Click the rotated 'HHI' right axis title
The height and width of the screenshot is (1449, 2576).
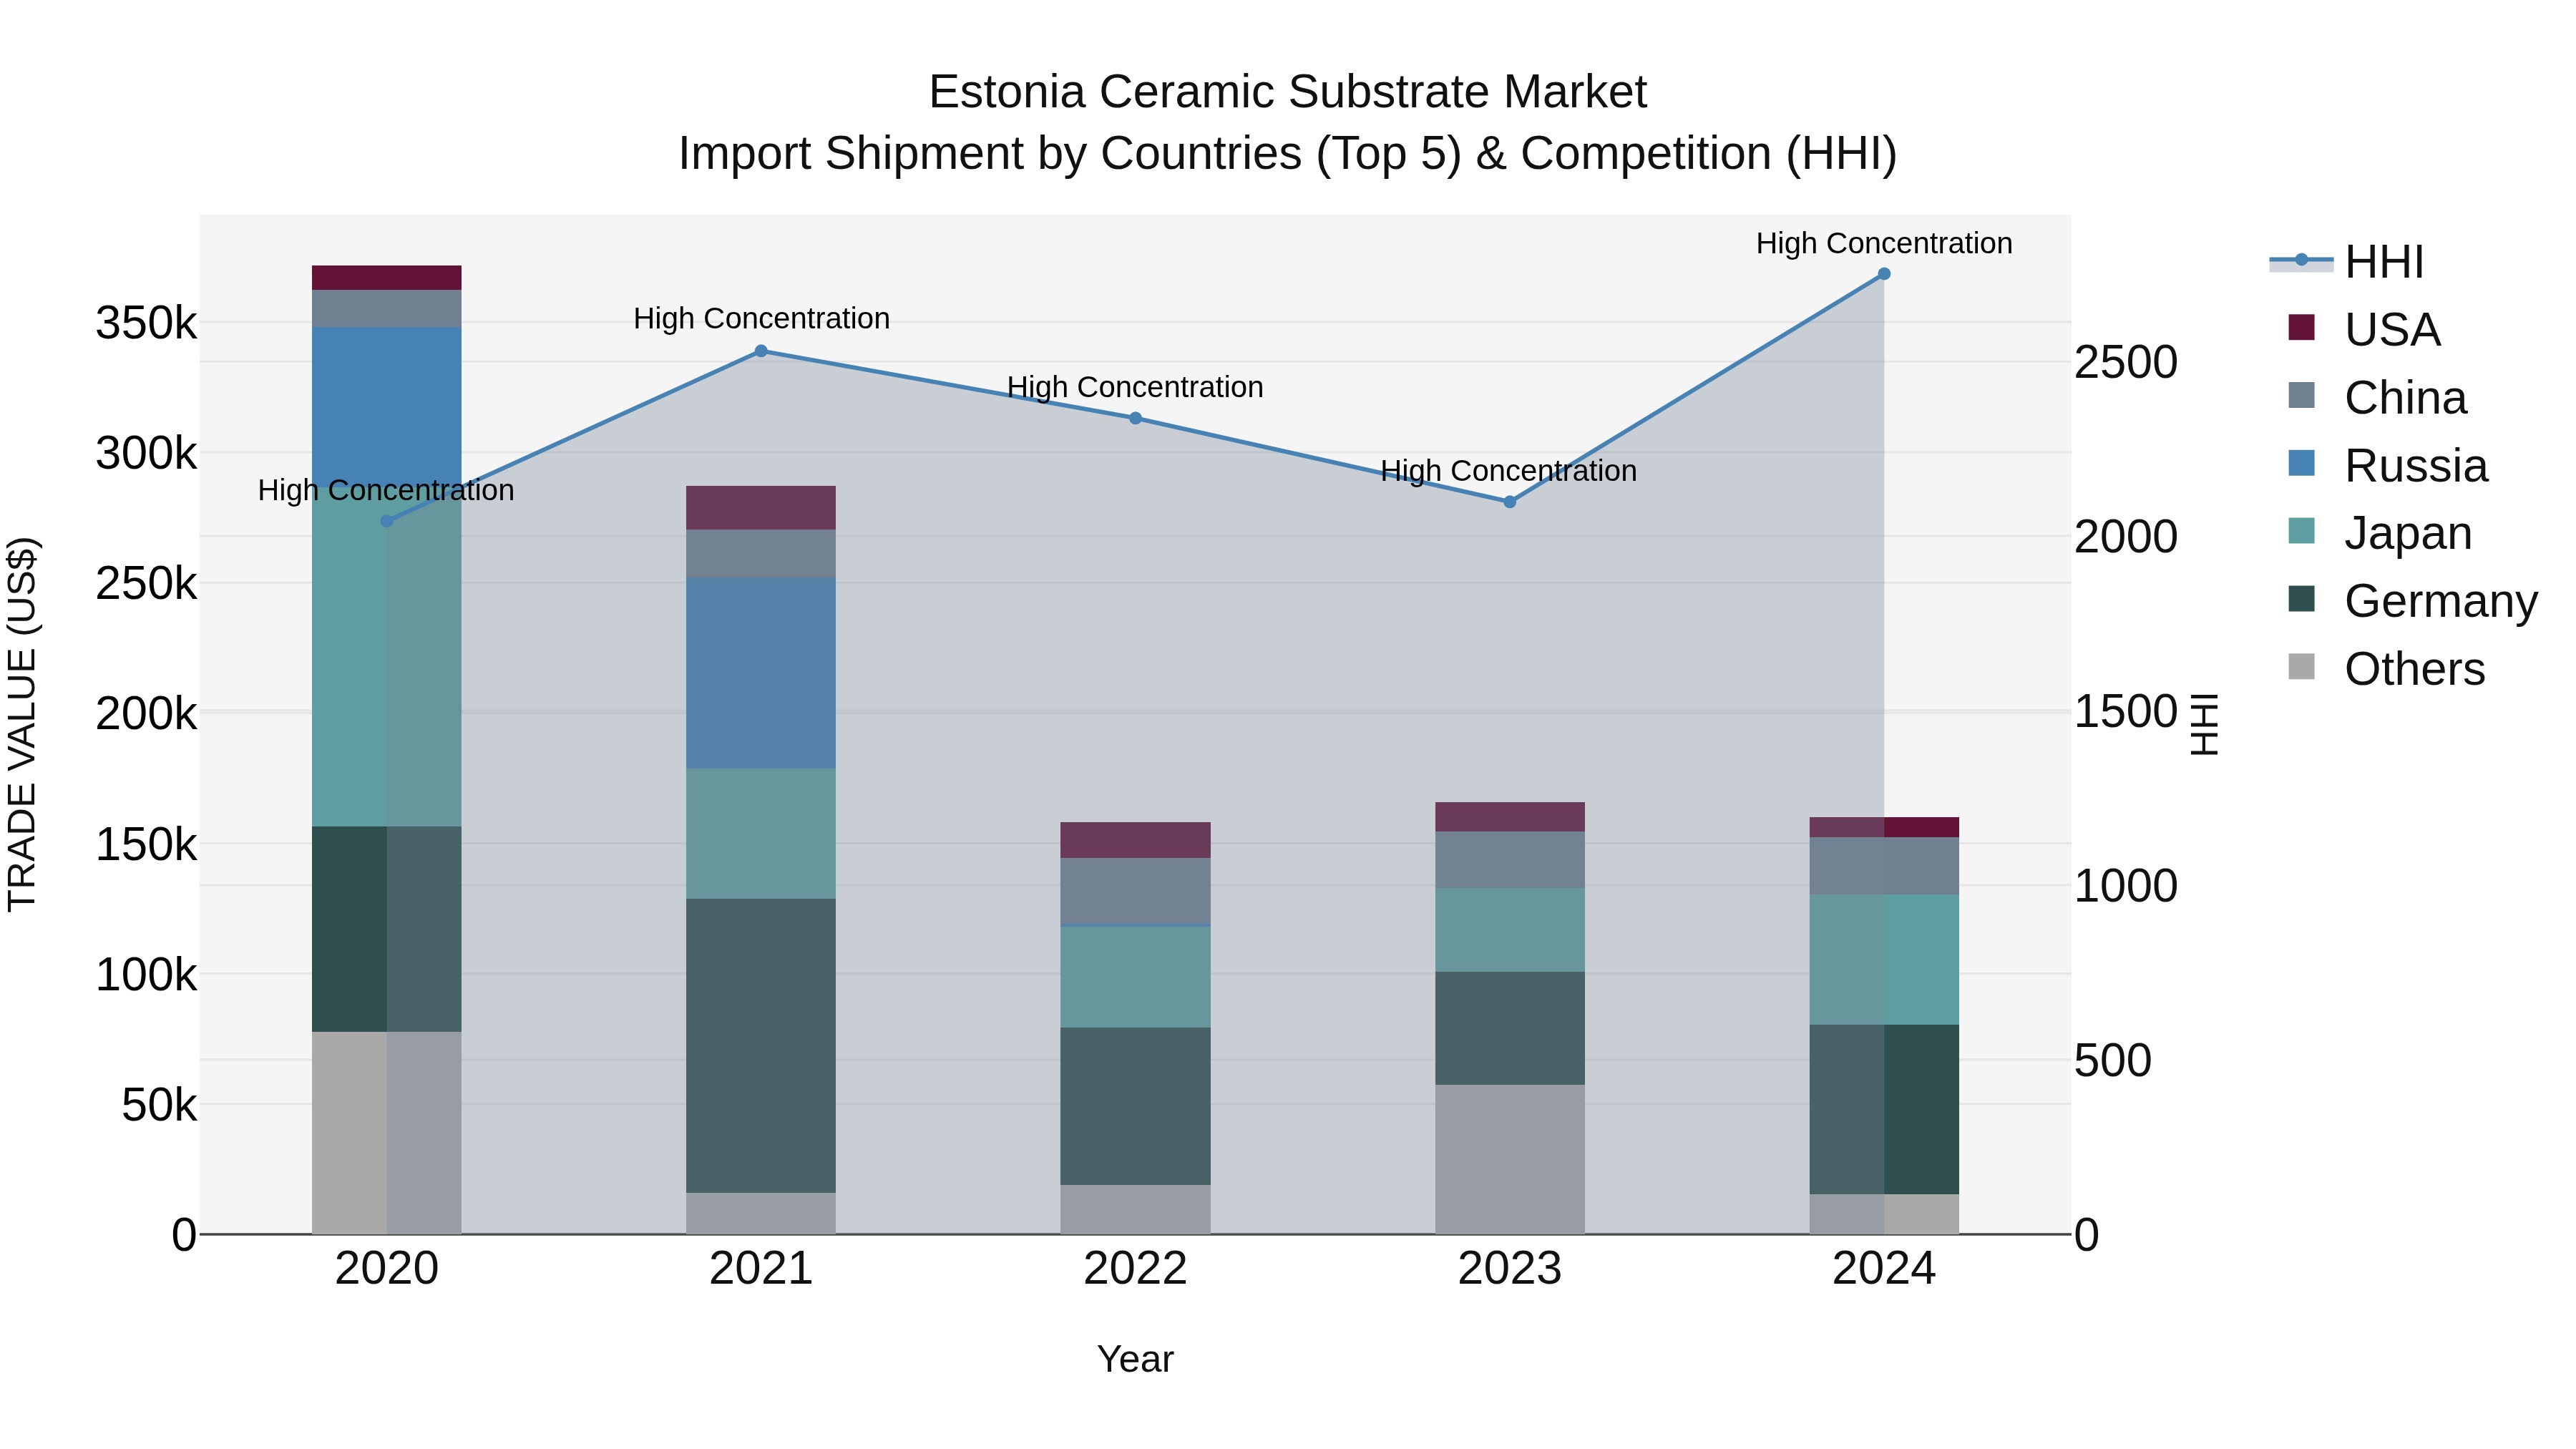point(2204,724)
